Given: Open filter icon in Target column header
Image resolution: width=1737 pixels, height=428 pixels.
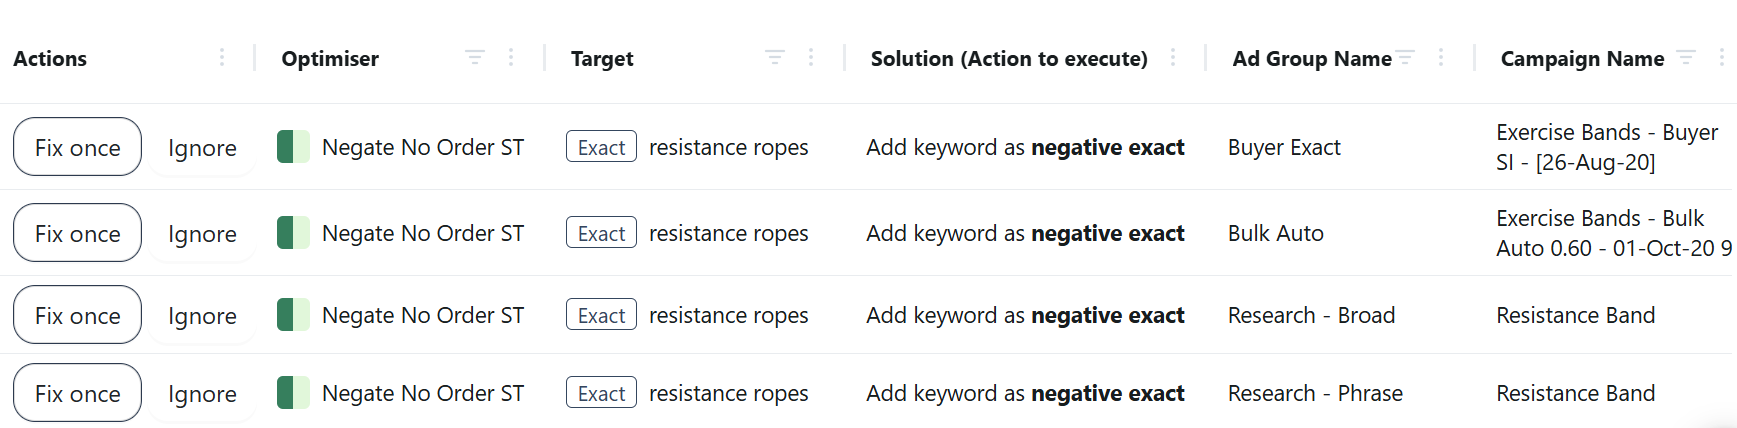Looking at the screenshot, I should click(775, 58).
